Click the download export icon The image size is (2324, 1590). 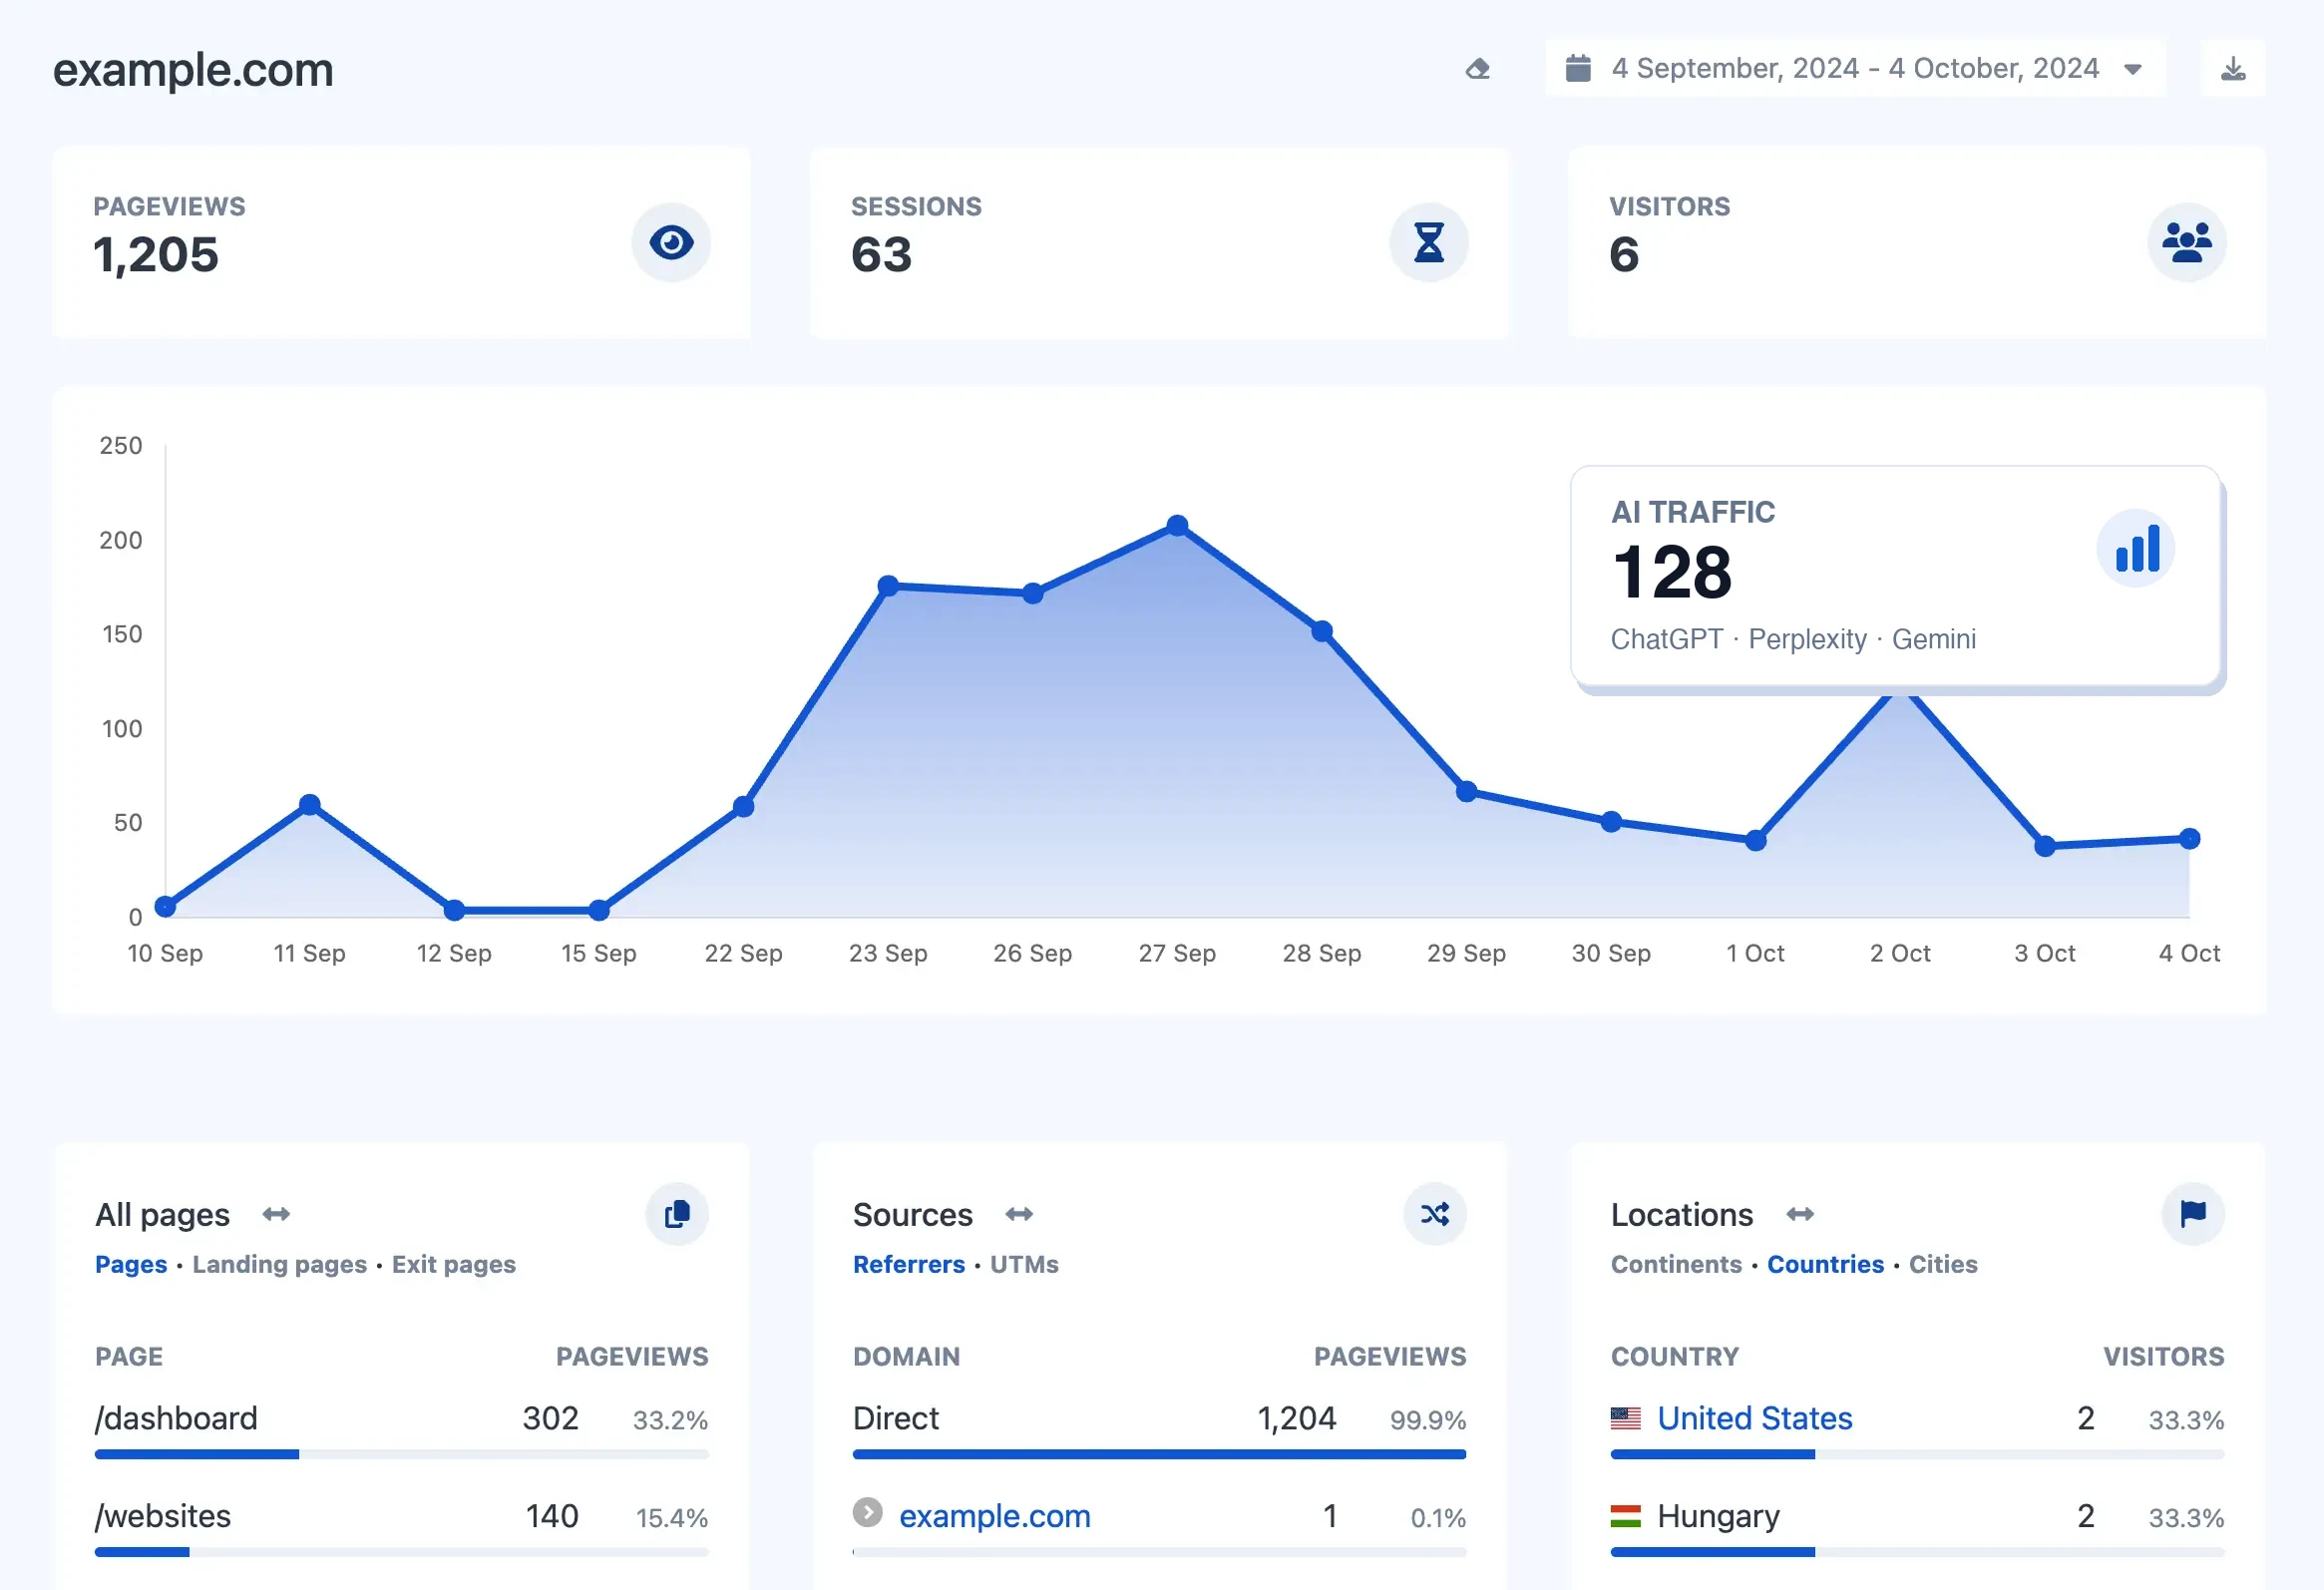(x=2233, y=69)
